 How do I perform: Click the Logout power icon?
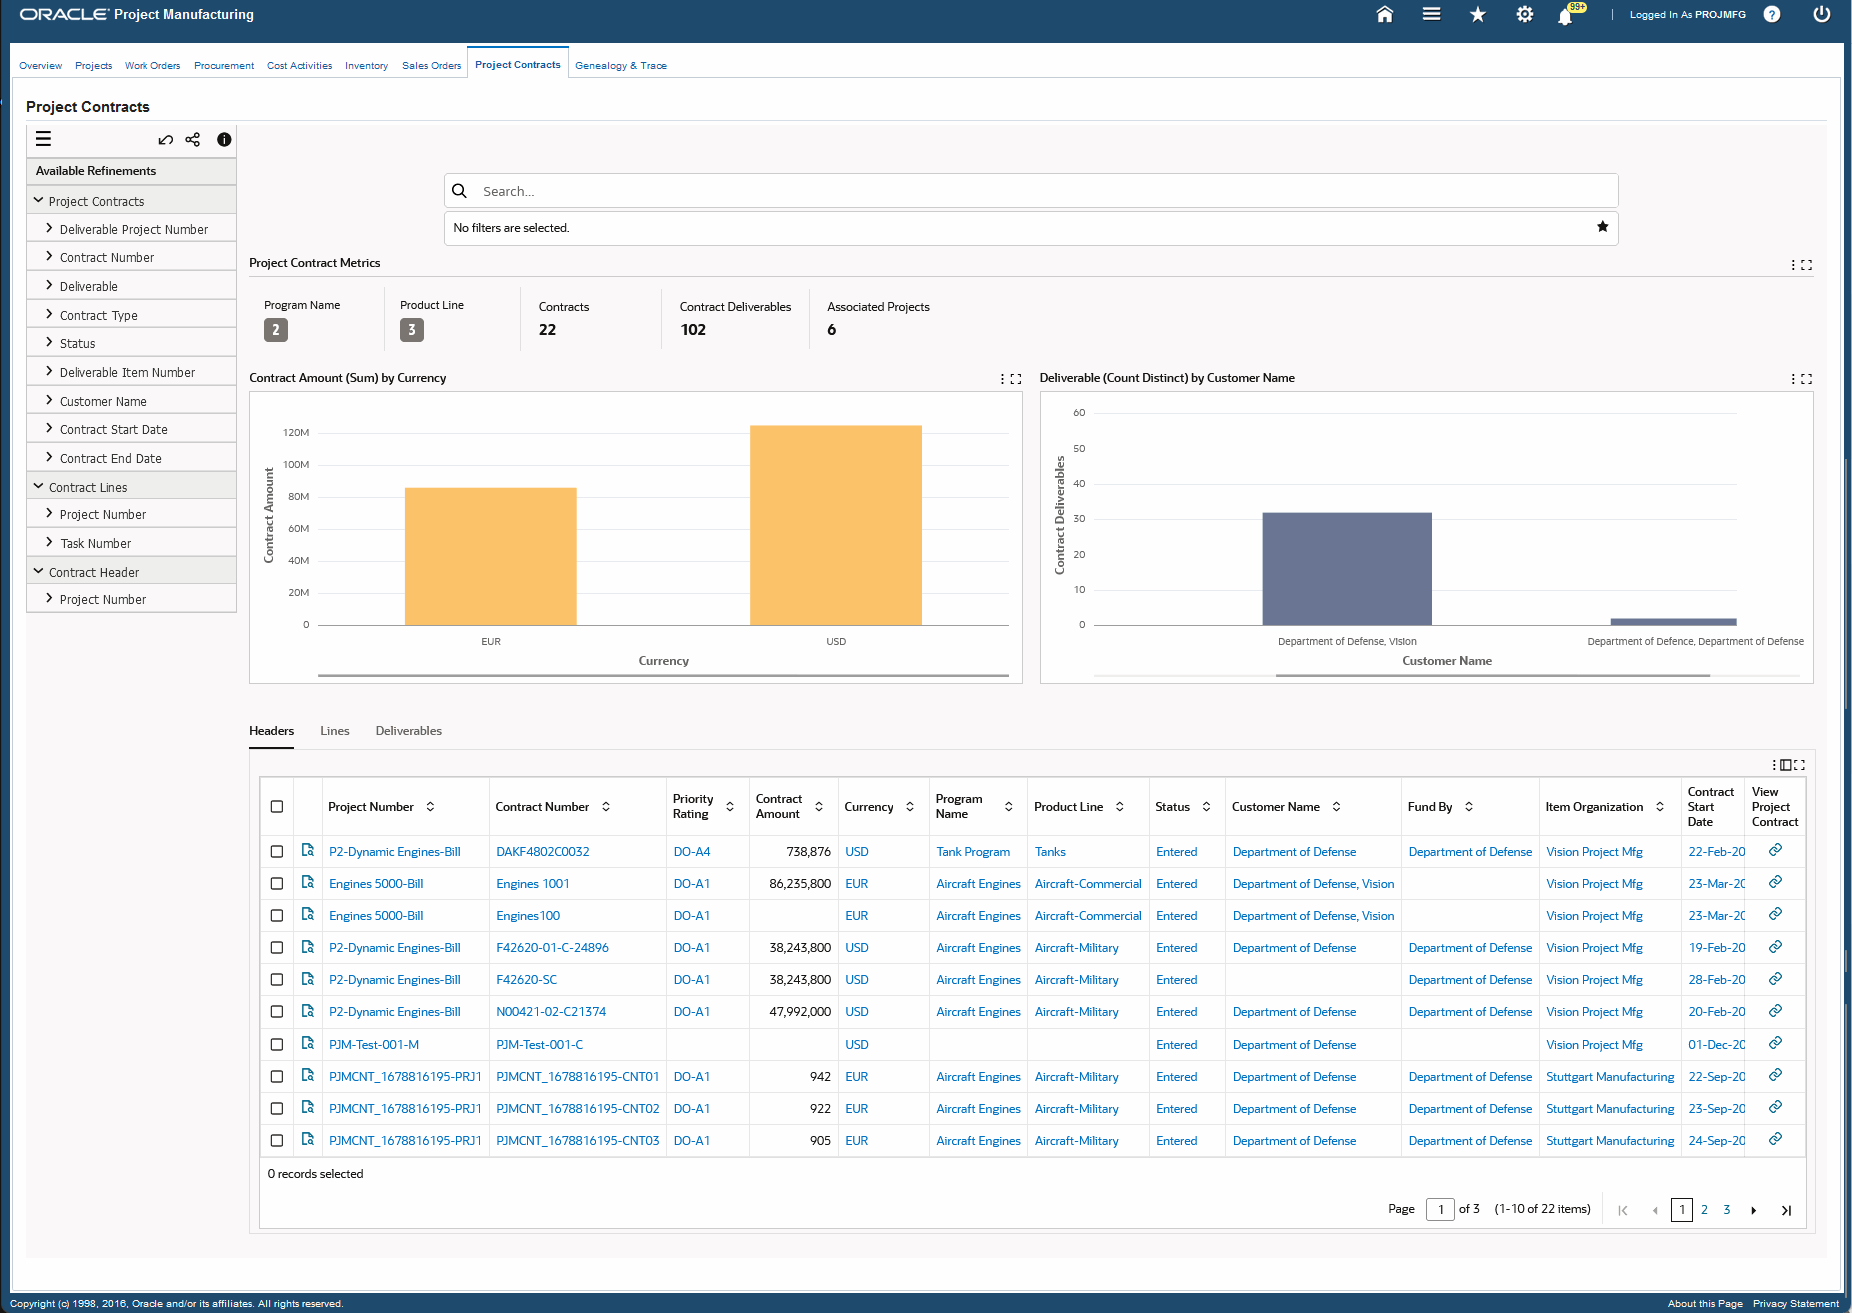[1821, 14]
